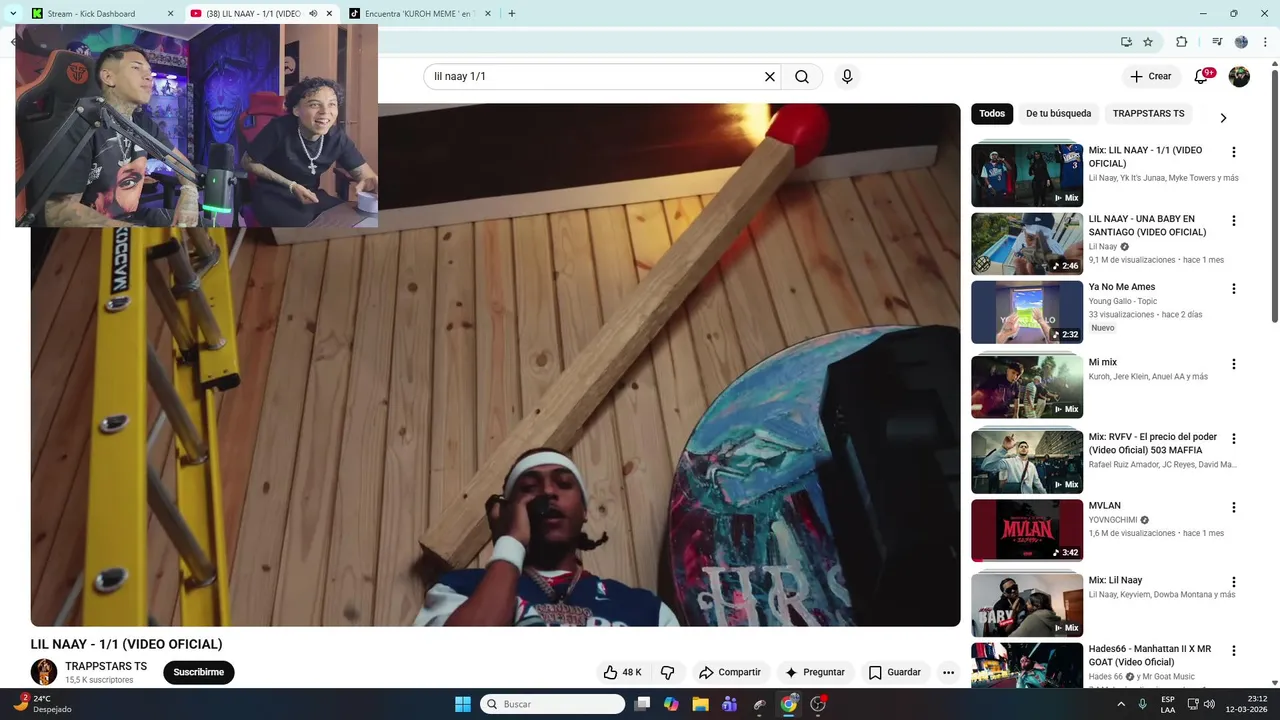Click the Chrome taskbar icon
Viewport: 1280px width, 720px height.
pyautogui.click(x=789, y=704)
